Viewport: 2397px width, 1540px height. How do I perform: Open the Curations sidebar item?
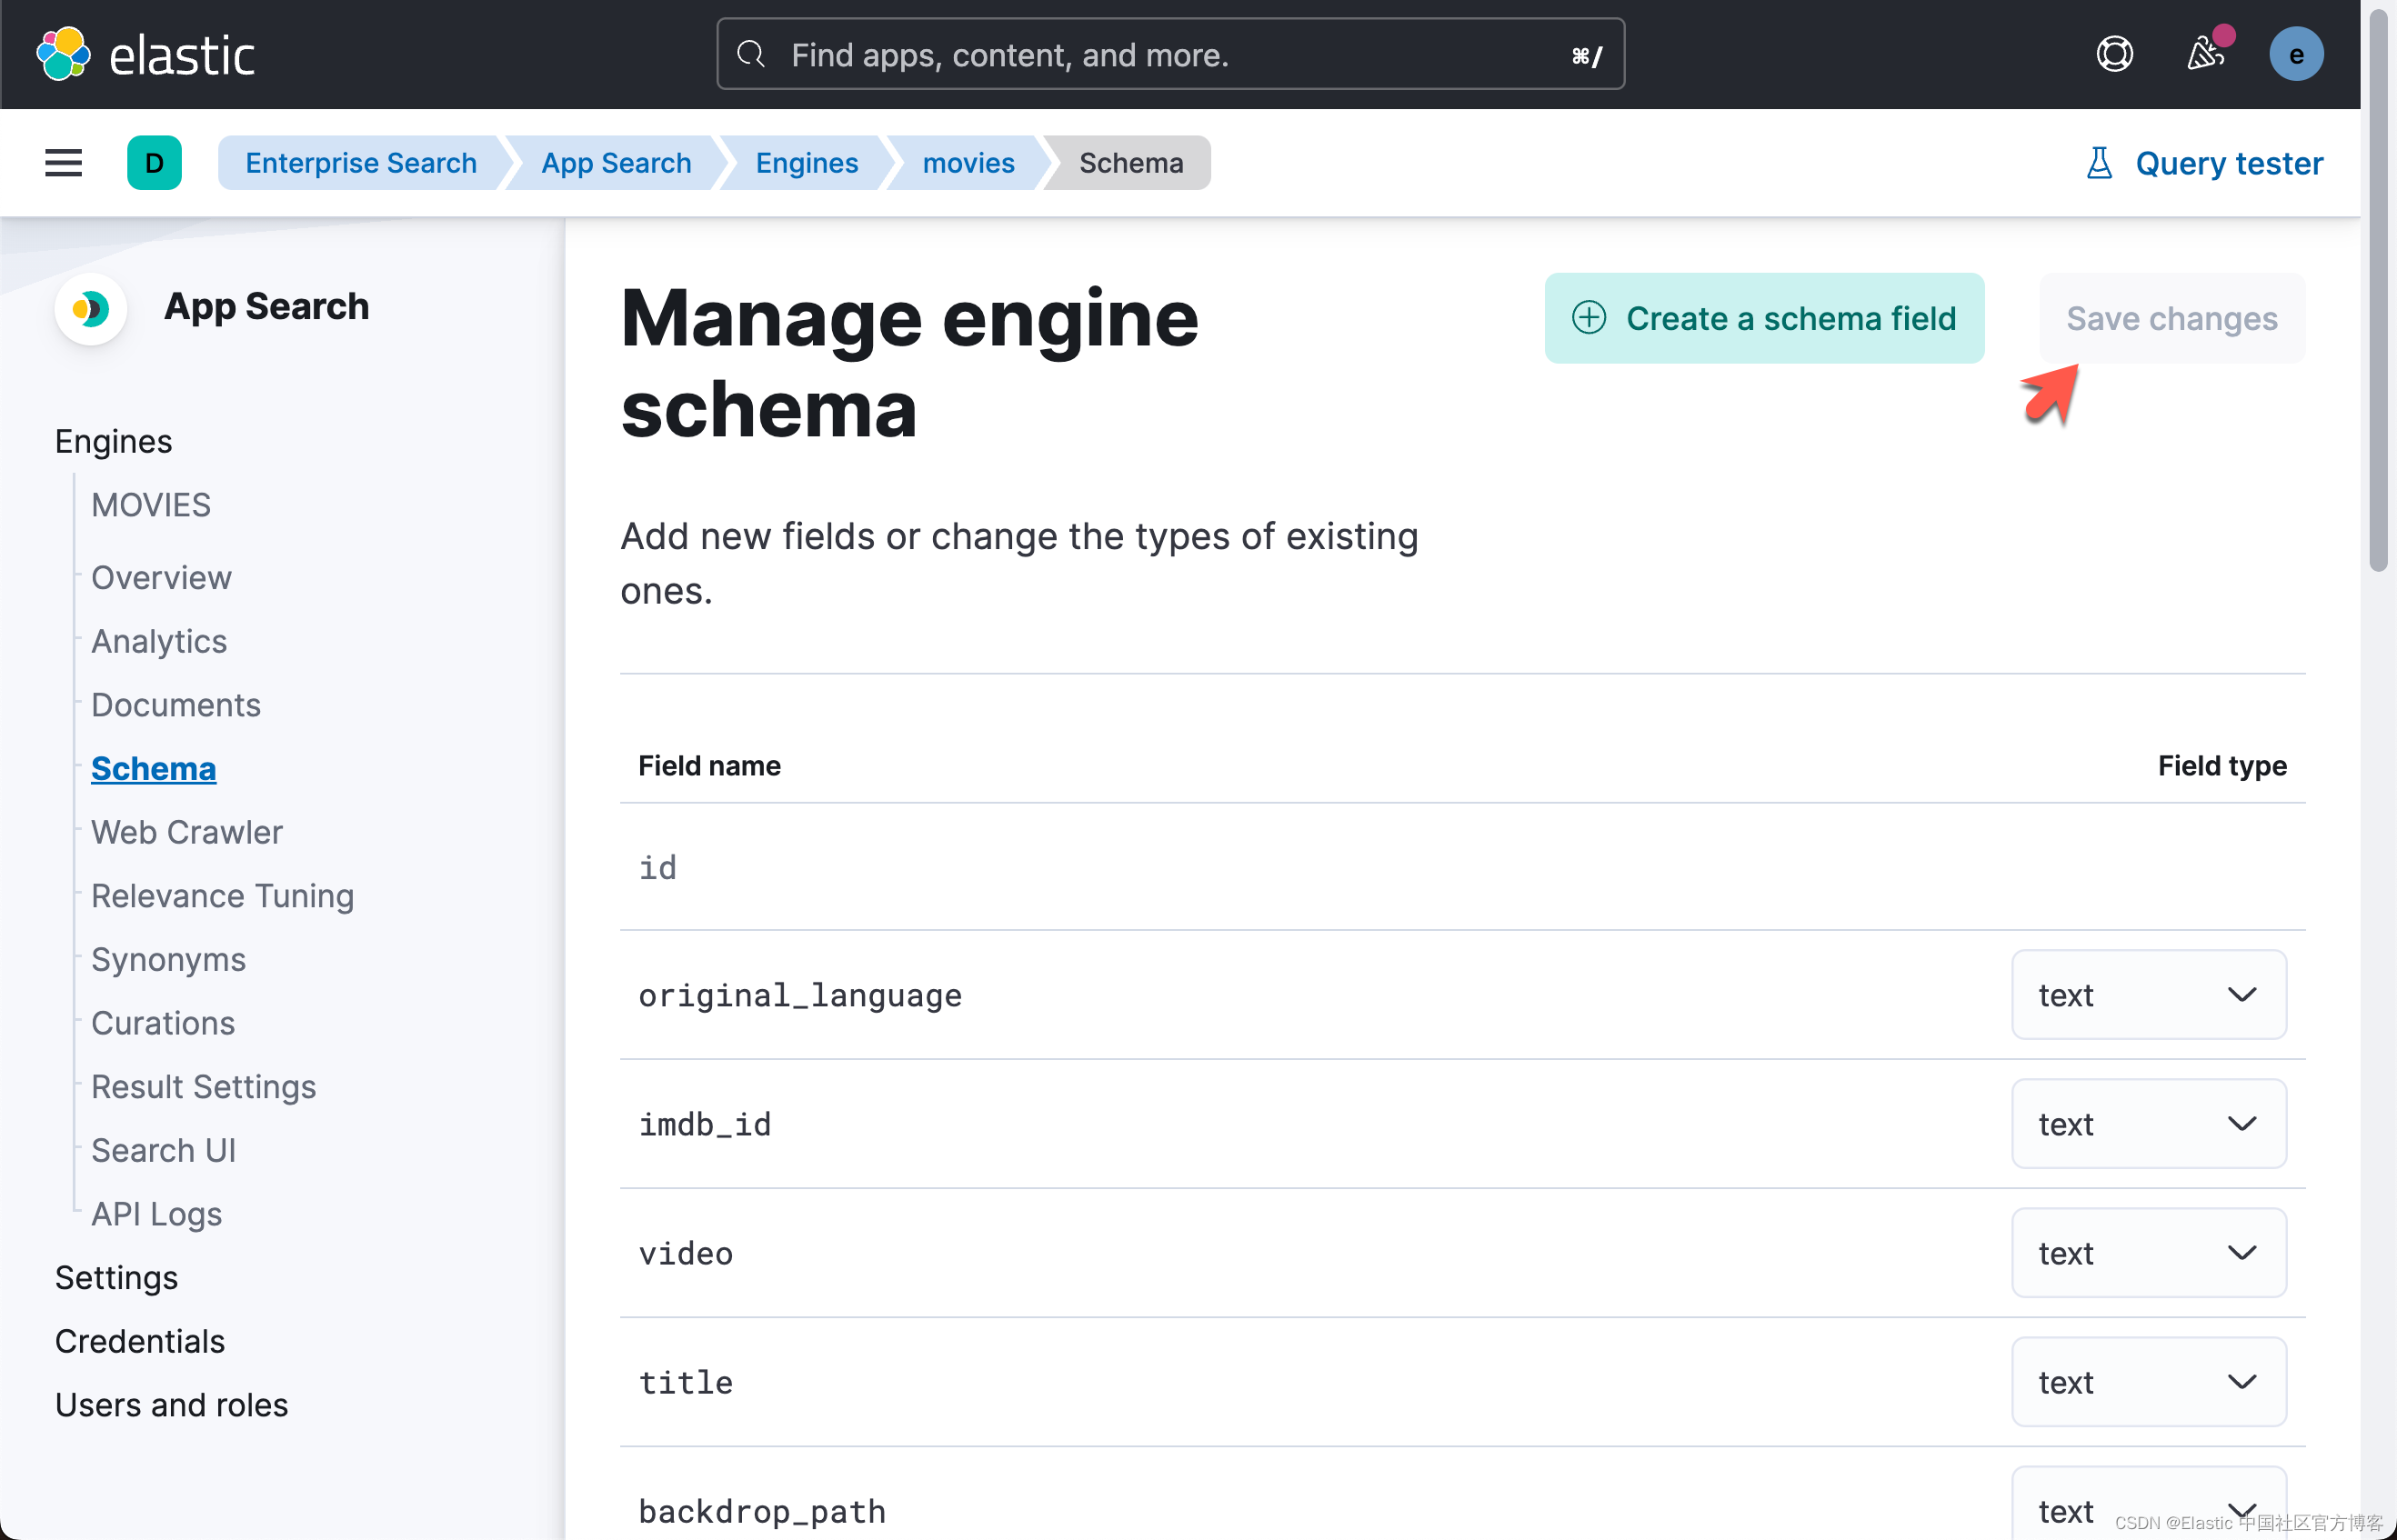[163, 1023]
